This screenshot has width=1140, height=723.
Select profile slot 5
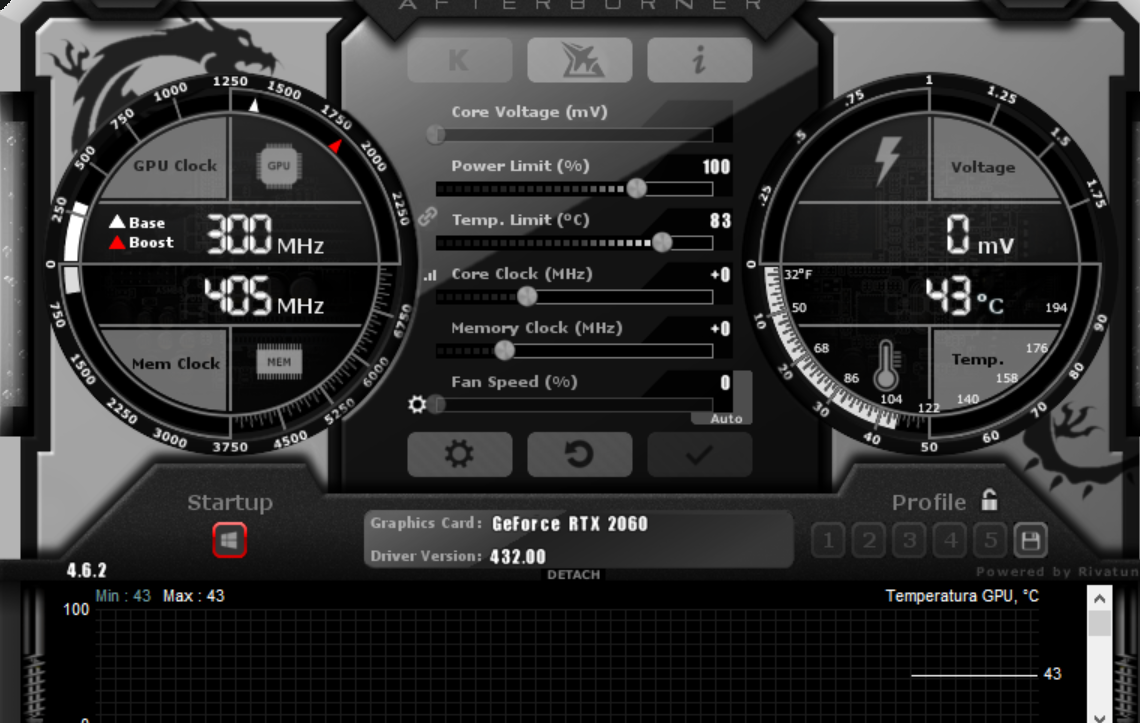(x=990, y=540)
